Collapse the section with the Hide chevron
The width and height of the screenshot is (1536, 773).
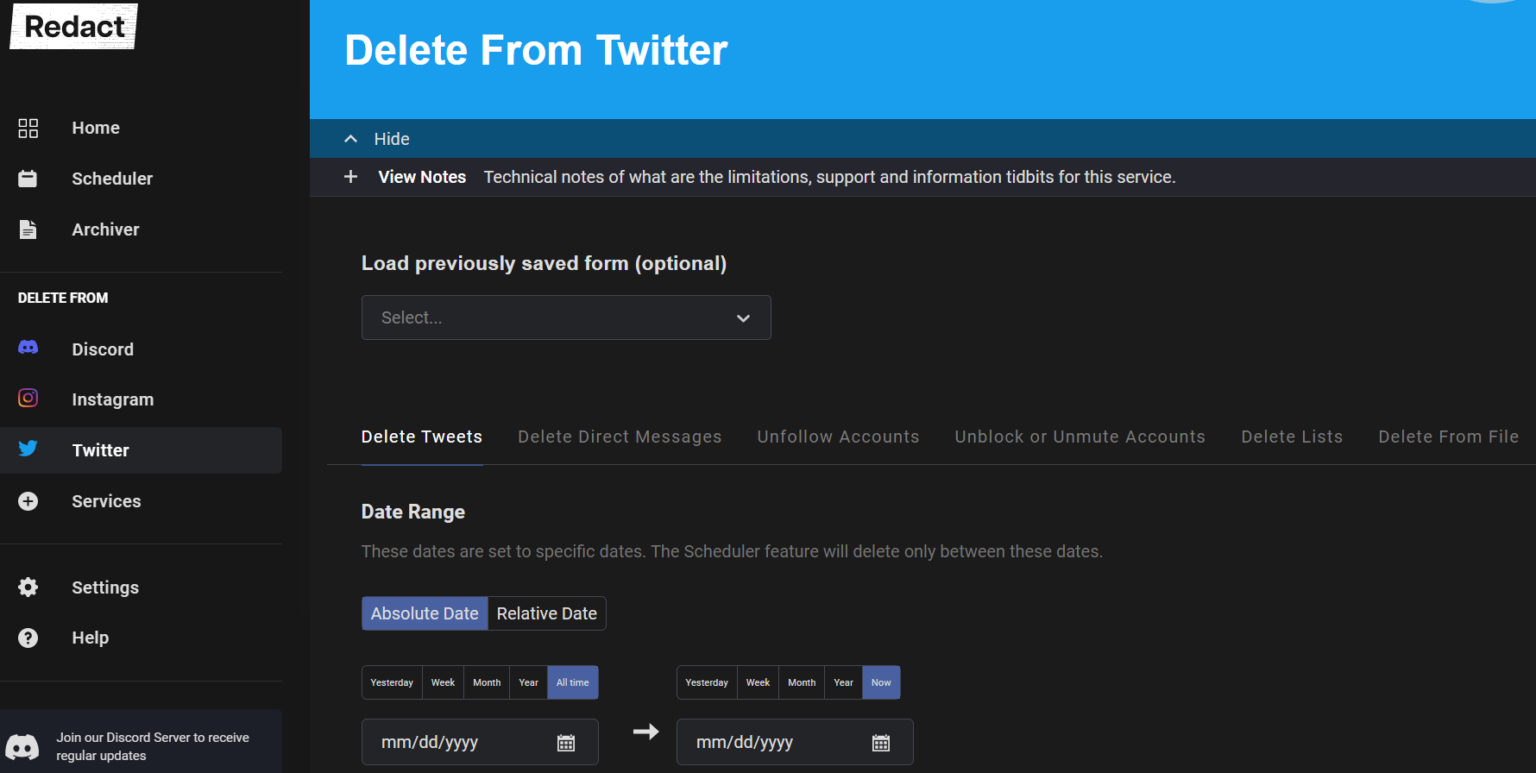pyautogui.click(x=351, y=139)
